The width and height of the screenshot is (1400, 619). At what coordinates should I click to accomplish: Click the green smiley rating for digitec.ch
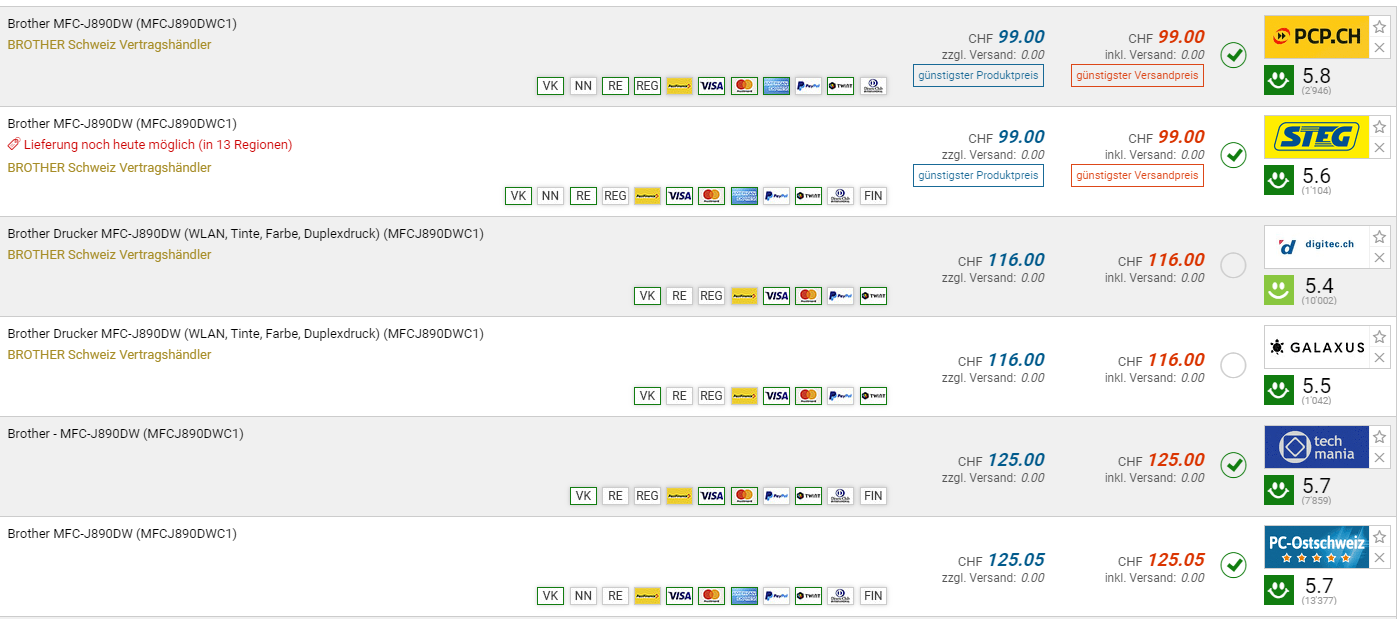1279,290
